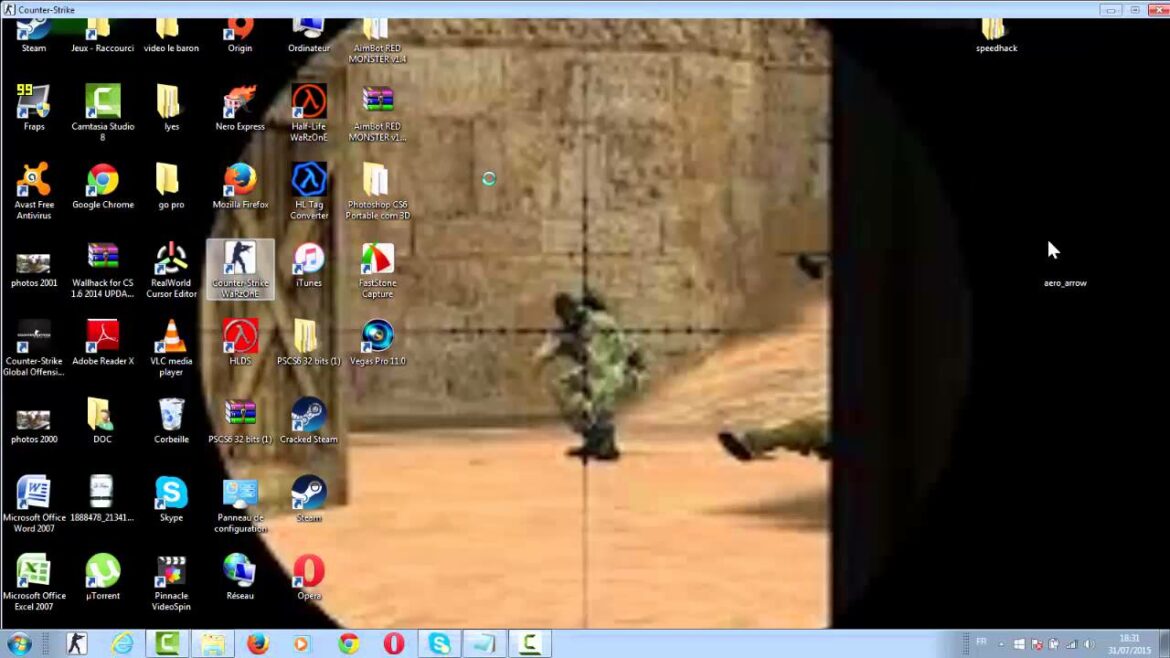
Task: Open the FR language selector in tray
Action: pyautogui.click(x=980, y=642)
